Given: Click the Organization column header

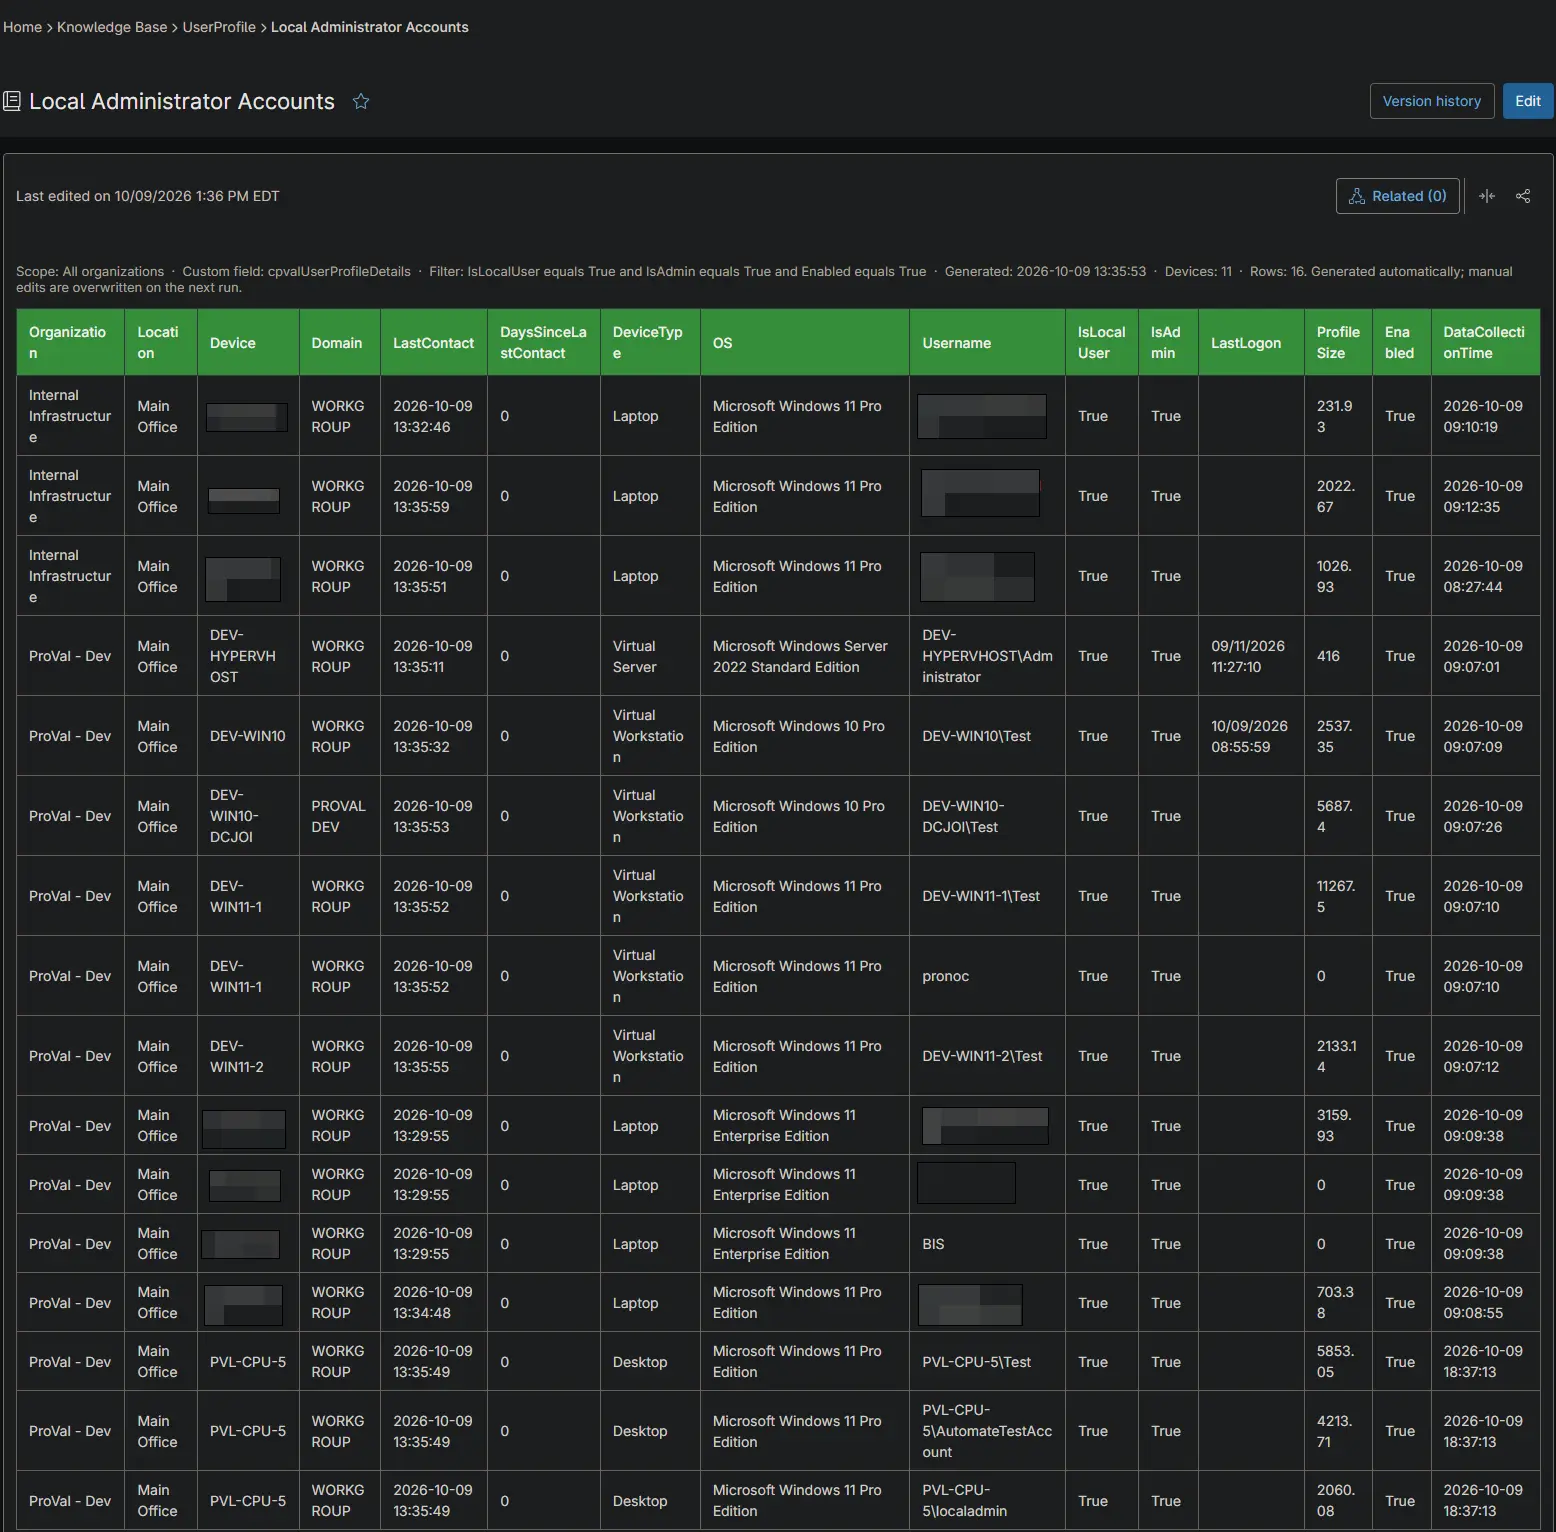Looking at the screenshot, I should (70, 342).
